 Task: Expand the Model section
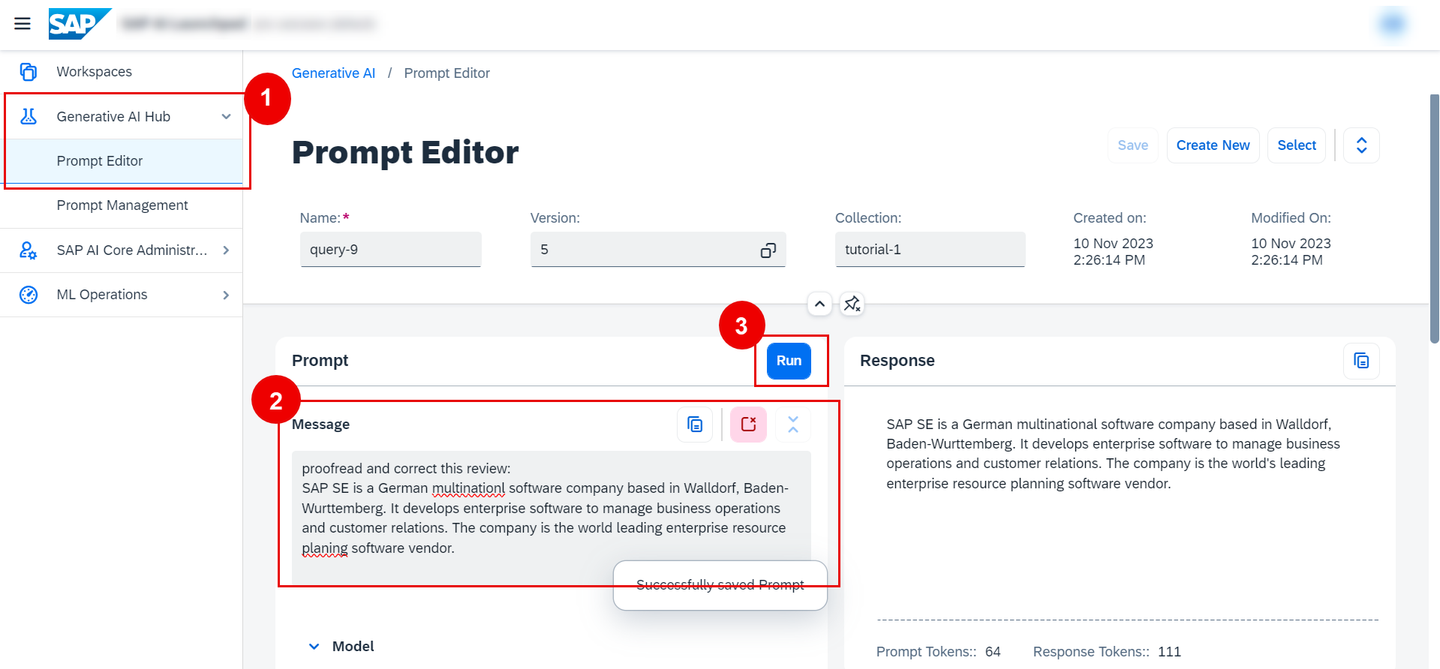pyautogui.click(x=314, y=647)
